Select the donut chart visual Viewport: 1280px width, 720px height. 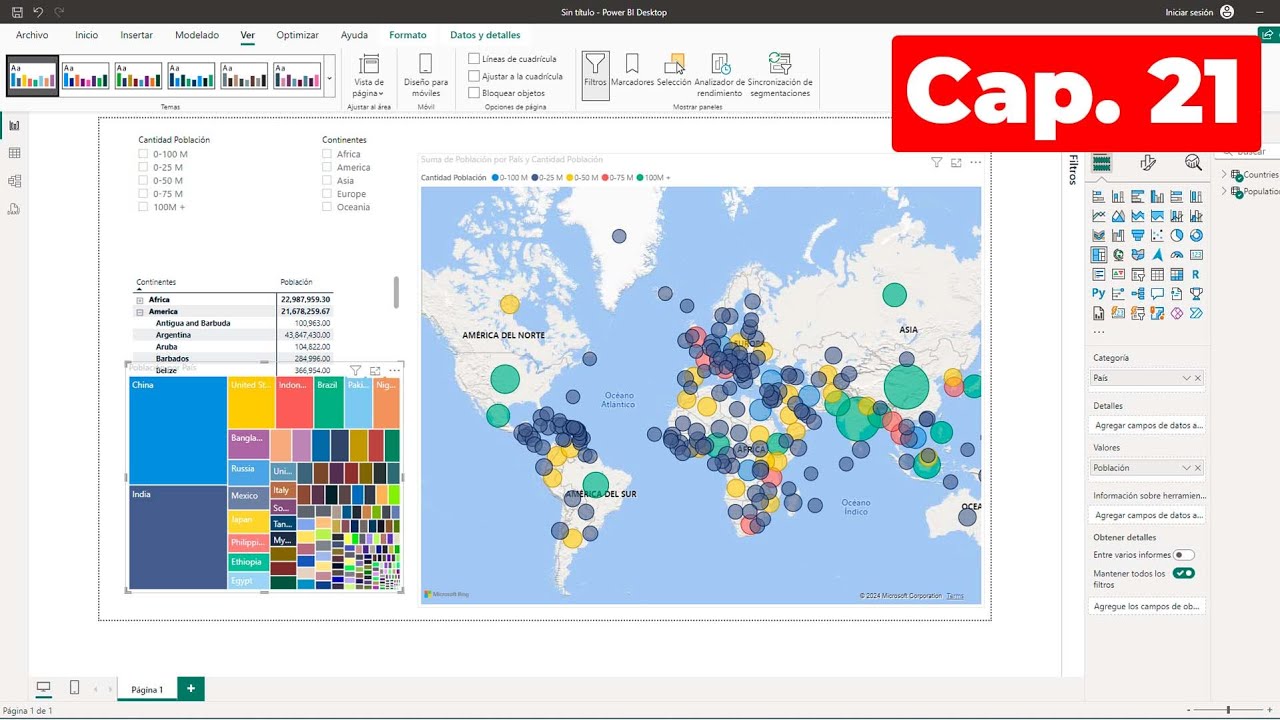point(1196,235)
